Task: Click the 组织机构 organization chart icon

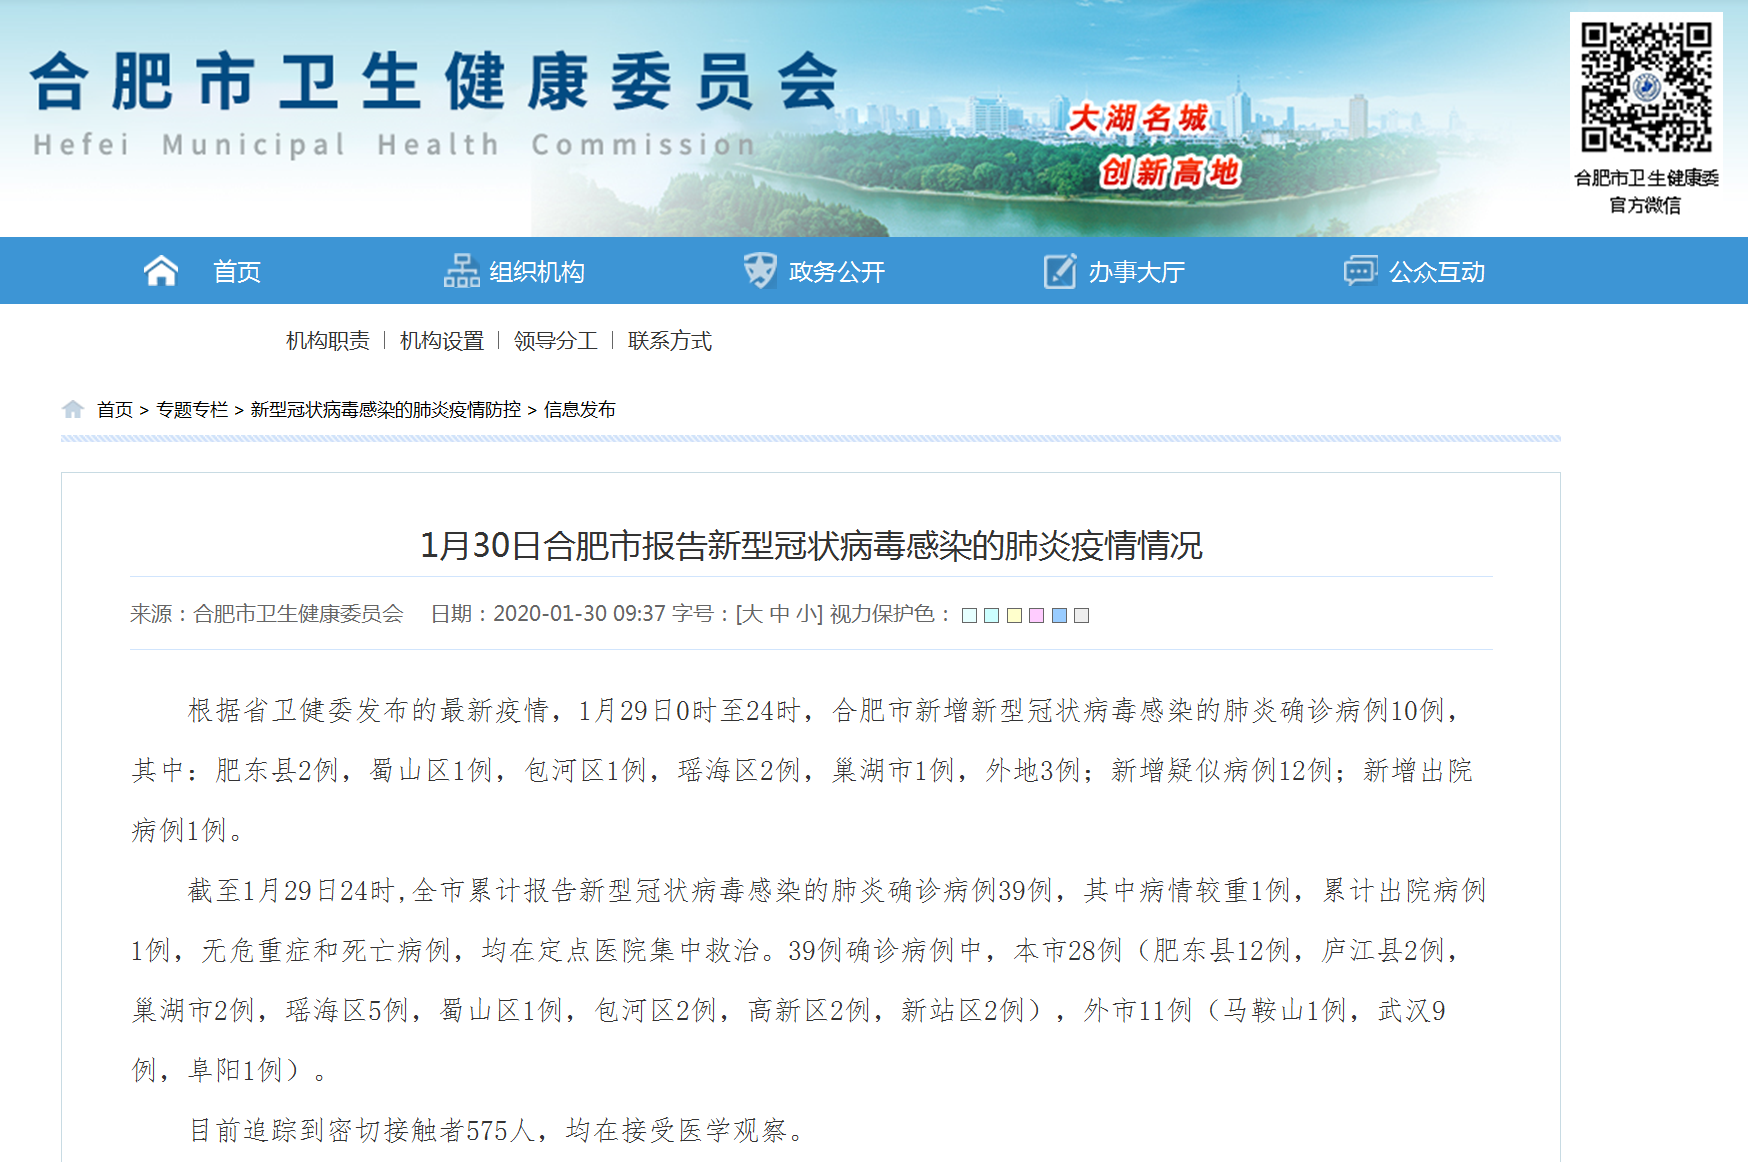Action: coord(462,271)
